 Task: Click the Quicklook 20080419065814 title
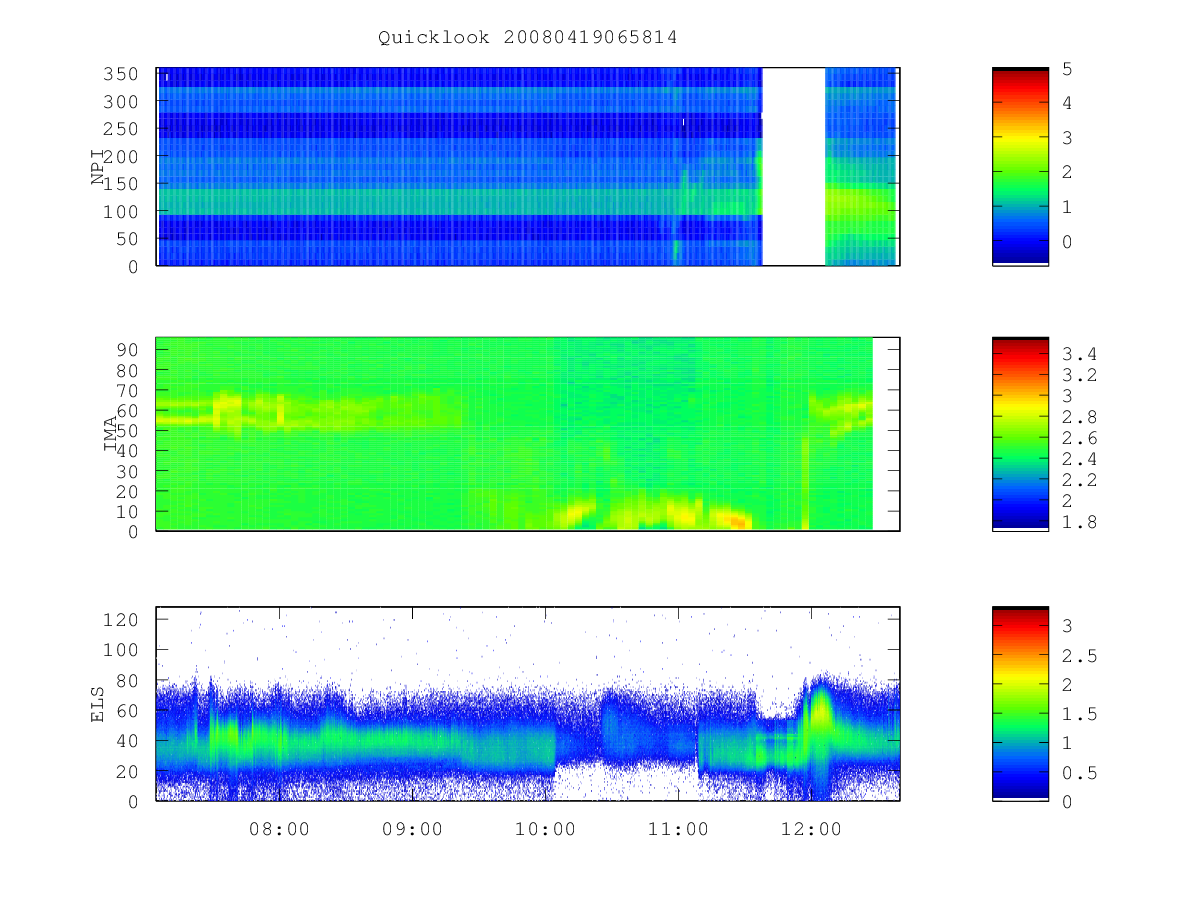tap(528, 38)
